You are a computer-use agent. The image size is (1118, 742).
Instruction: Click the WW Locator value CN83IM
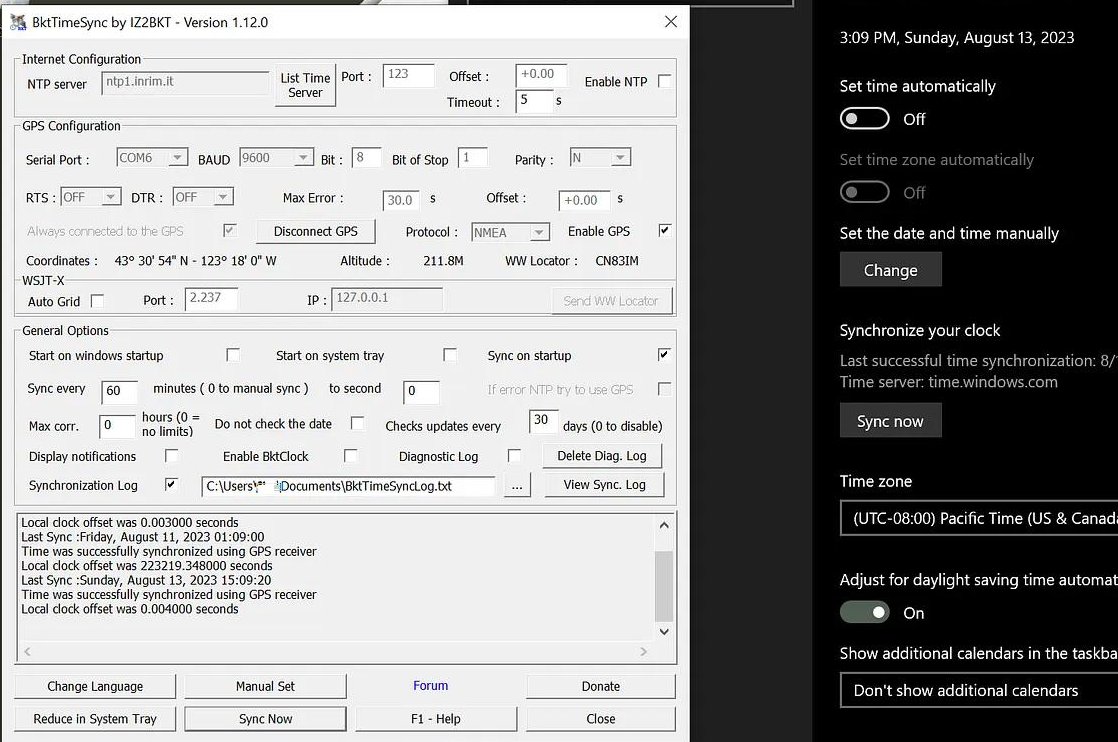pyautogui.click(x=617, y=261)
